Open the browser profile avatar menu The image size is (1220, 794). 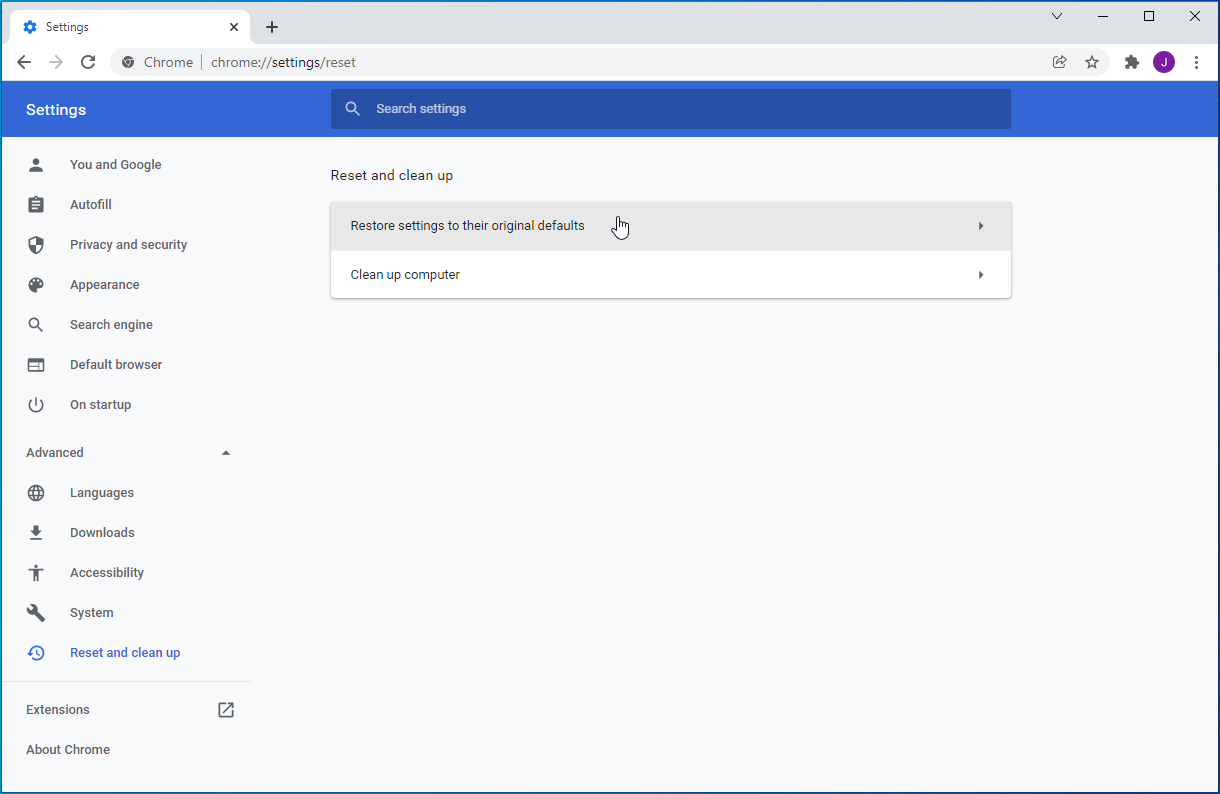(x=1163, y=61)
